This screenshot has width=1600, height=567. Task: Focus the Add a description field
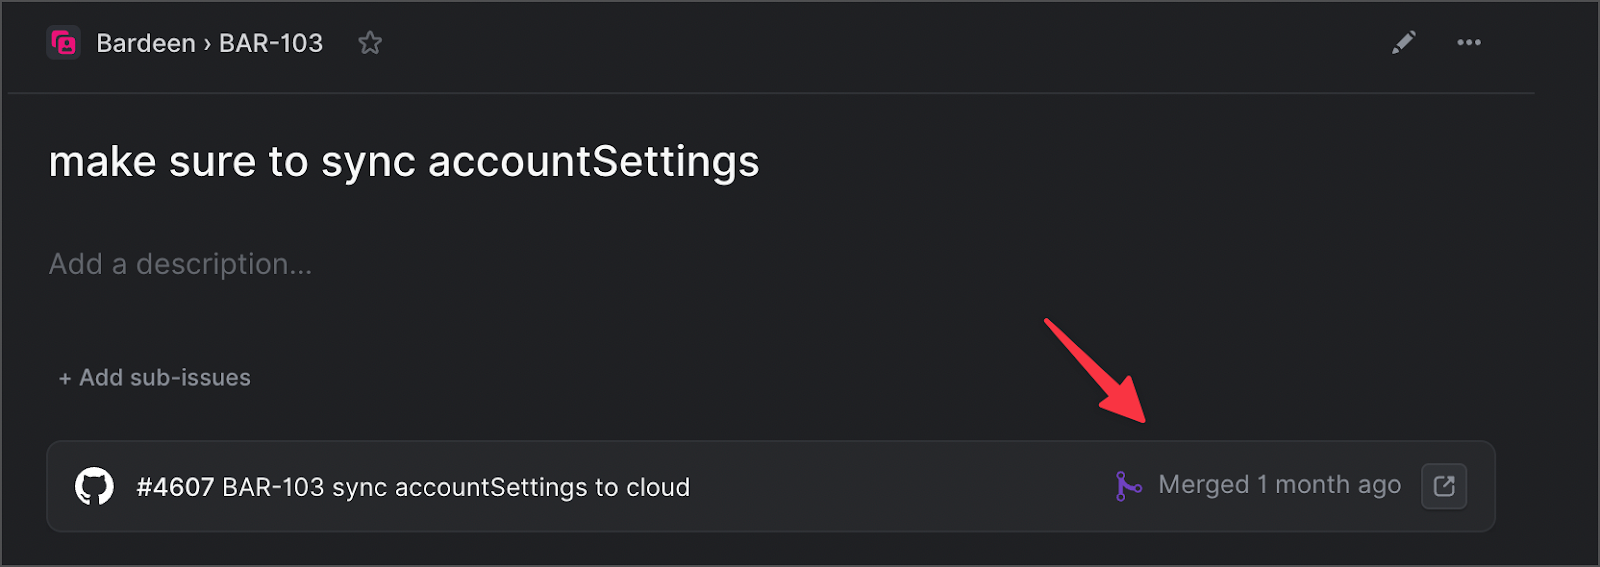[x=180, y=264]
